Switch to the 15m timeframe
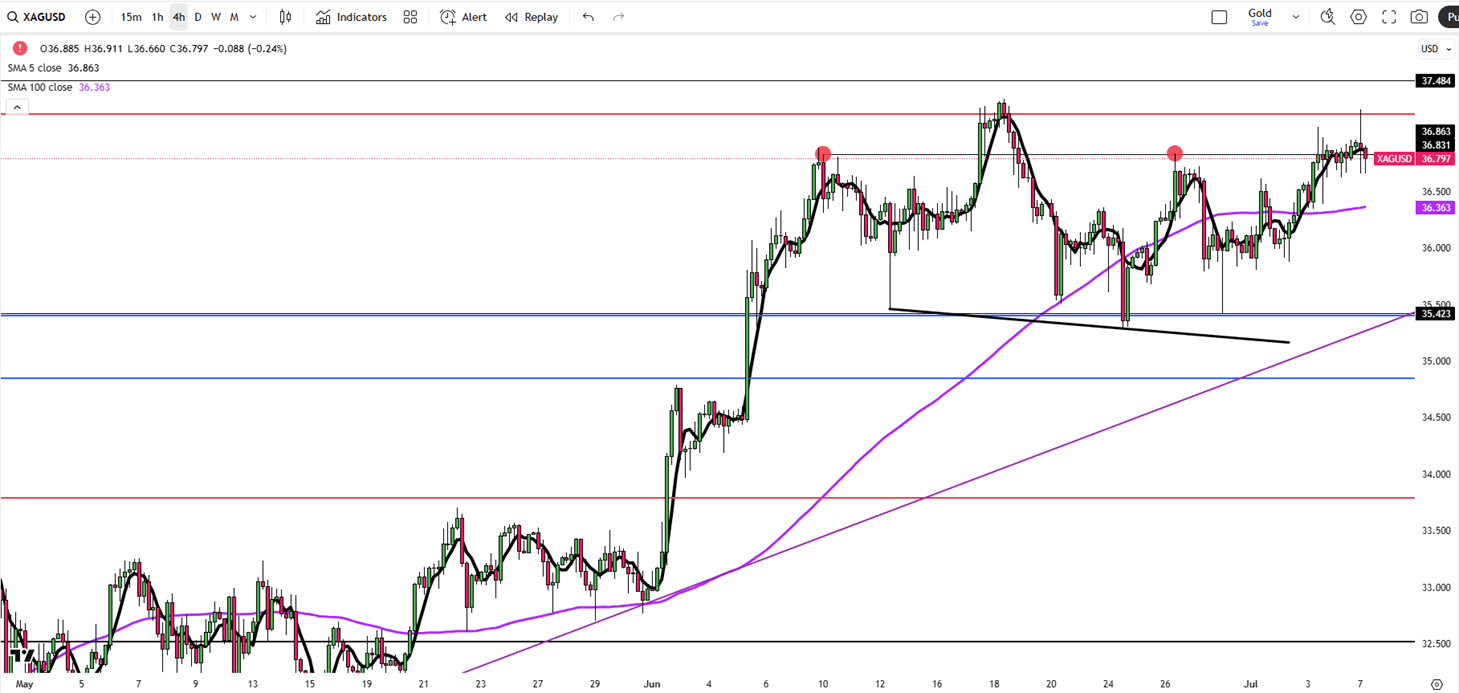The height and width of the screenshot is (693, 1459). click(131, 17)
